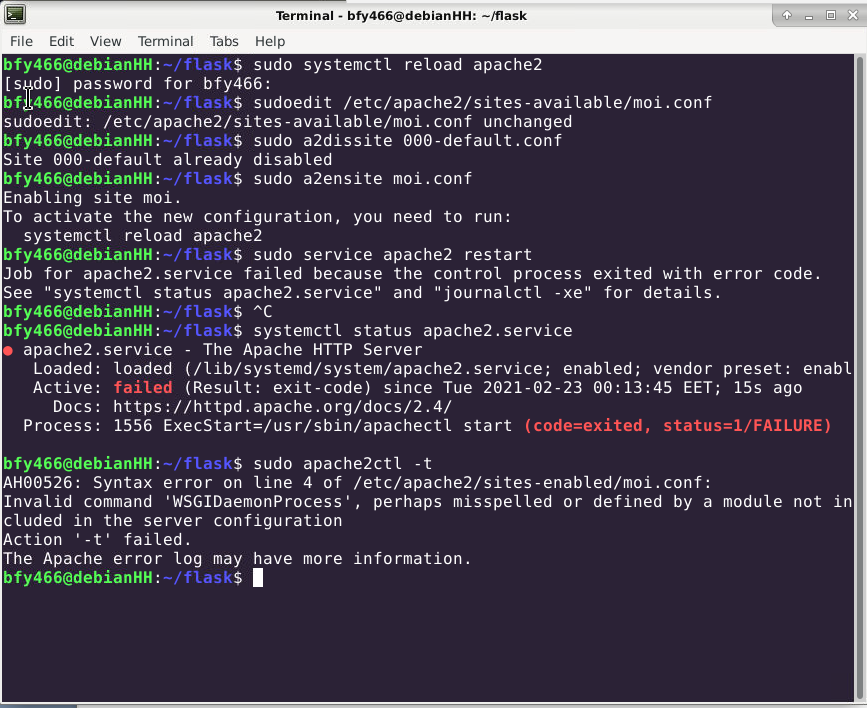867x708 pixels.
Task: Roll up window with the up-arrow button
Action: coord(787,15)
